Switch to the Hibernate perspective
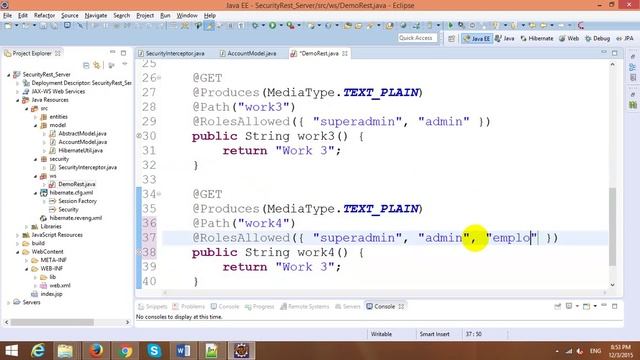The width and height of the screenshot is (640, 360). (x=537, y=38)
